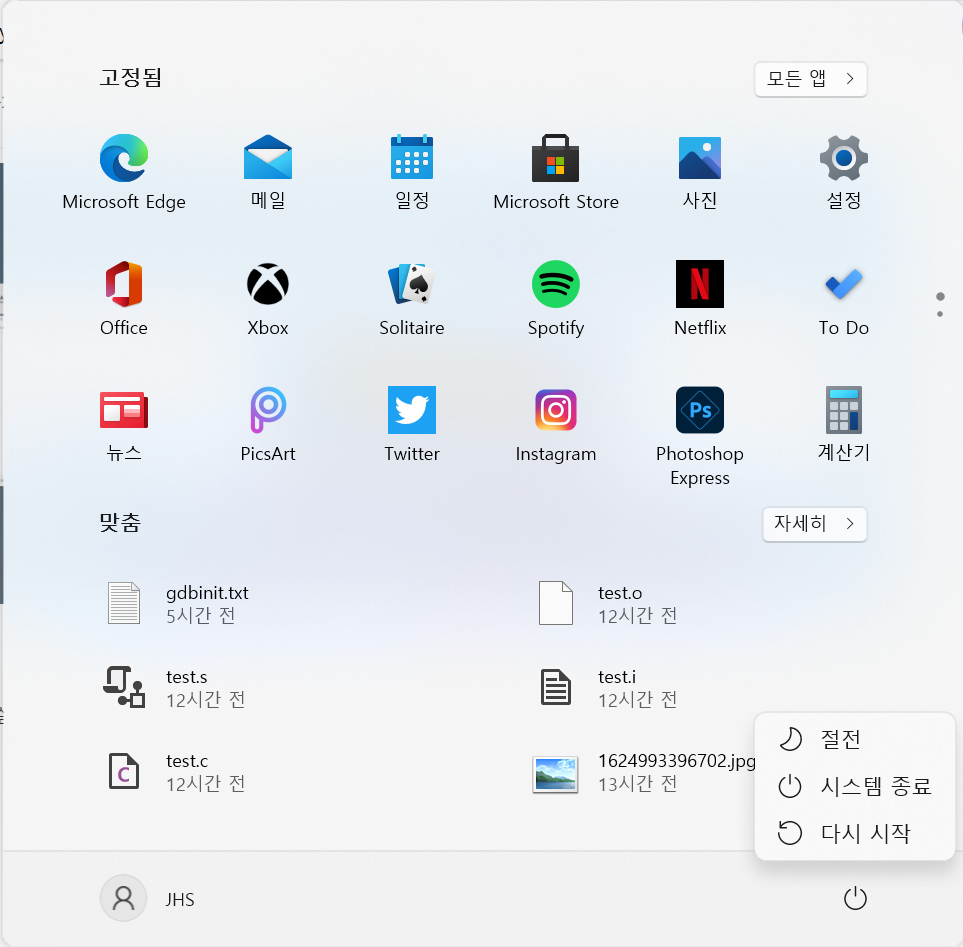Click the current pinned page indicator dot
The image size is (963, 947).
[x=940, y=297]
